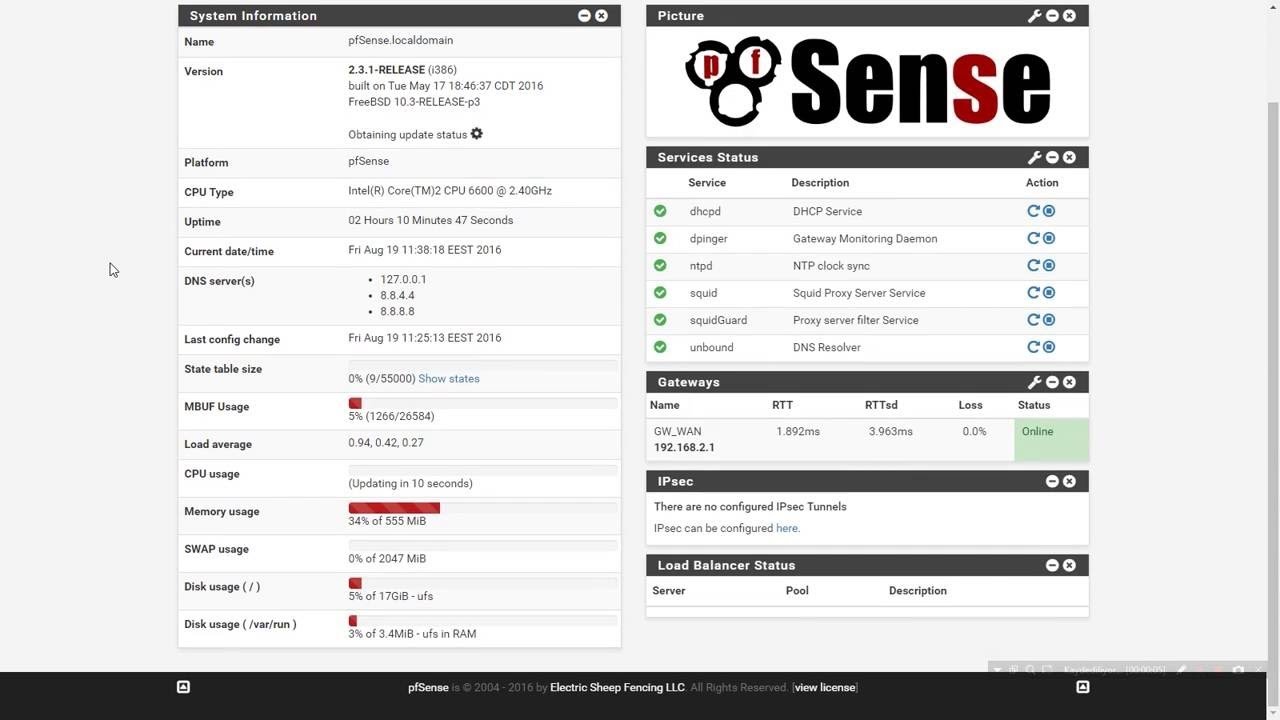Click the CPU Type Intel Core2 value
1280x720 pixels.
pos(450,191)
